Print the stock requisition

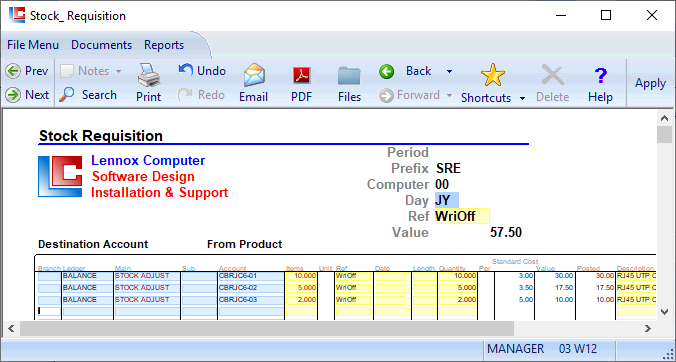click(x=149, y=83)
